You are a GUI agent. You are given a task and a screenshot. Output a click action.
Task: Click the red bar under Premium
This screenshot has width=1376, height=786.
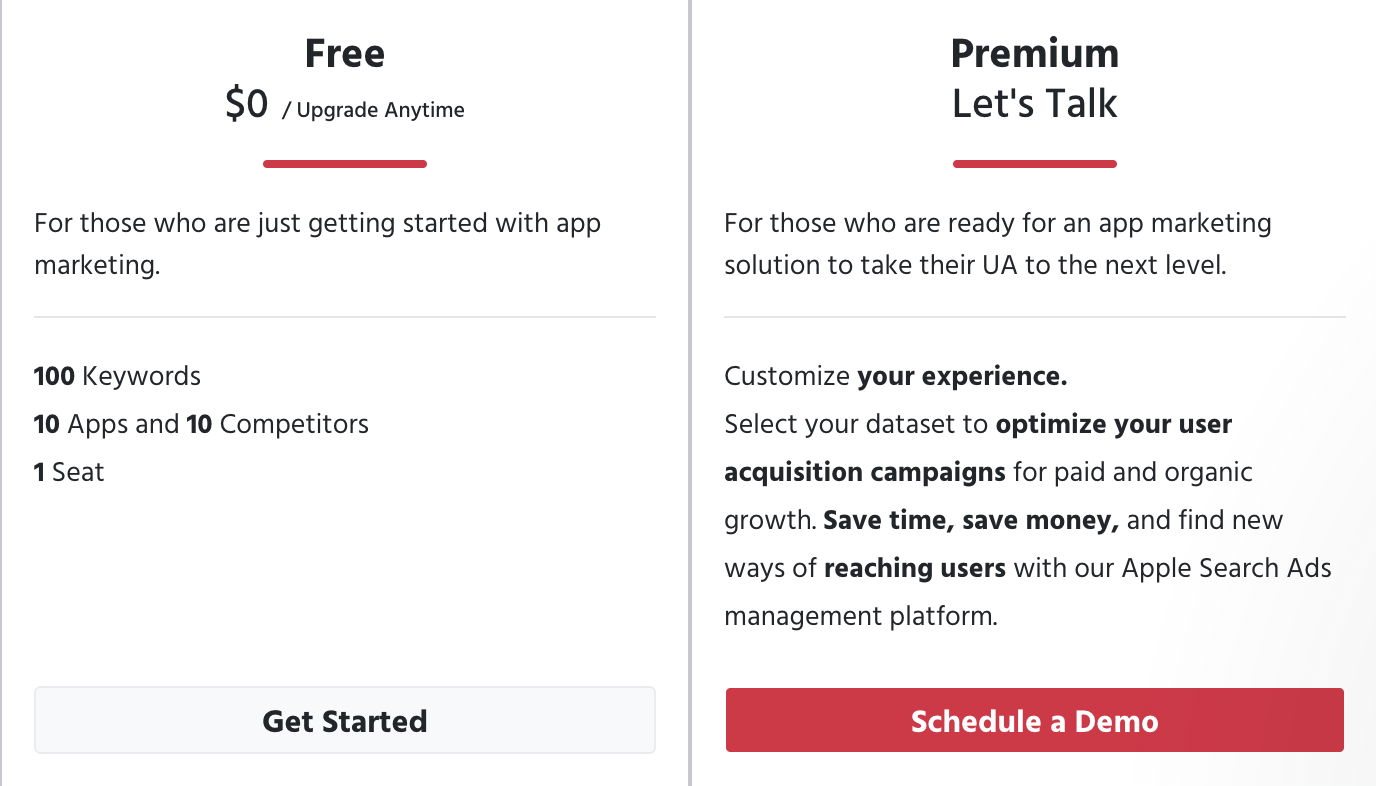[1035, 164]
